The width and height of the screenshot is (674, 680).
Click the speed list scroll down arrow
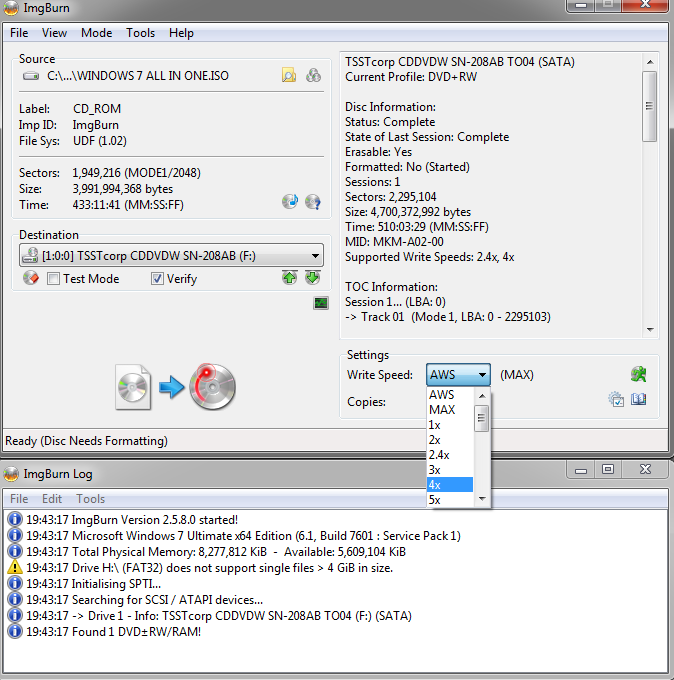tap(482, 499)
